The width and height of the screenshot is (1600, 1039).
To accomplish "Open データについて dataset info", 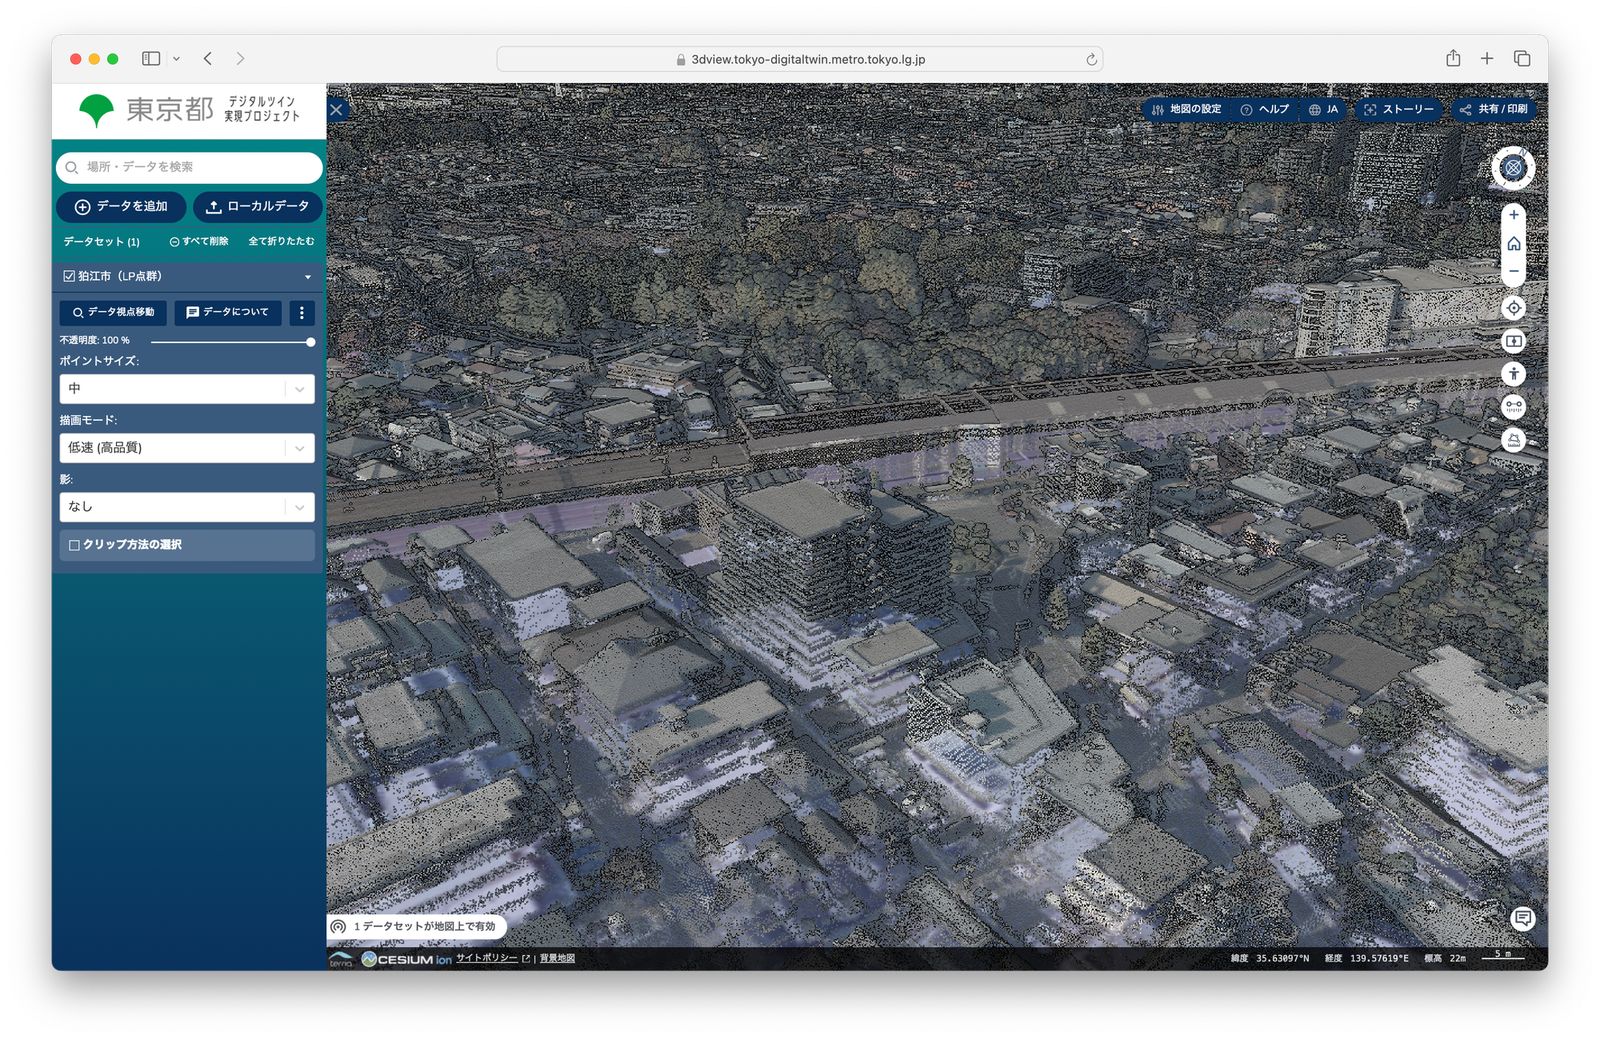I will (228, 313).
